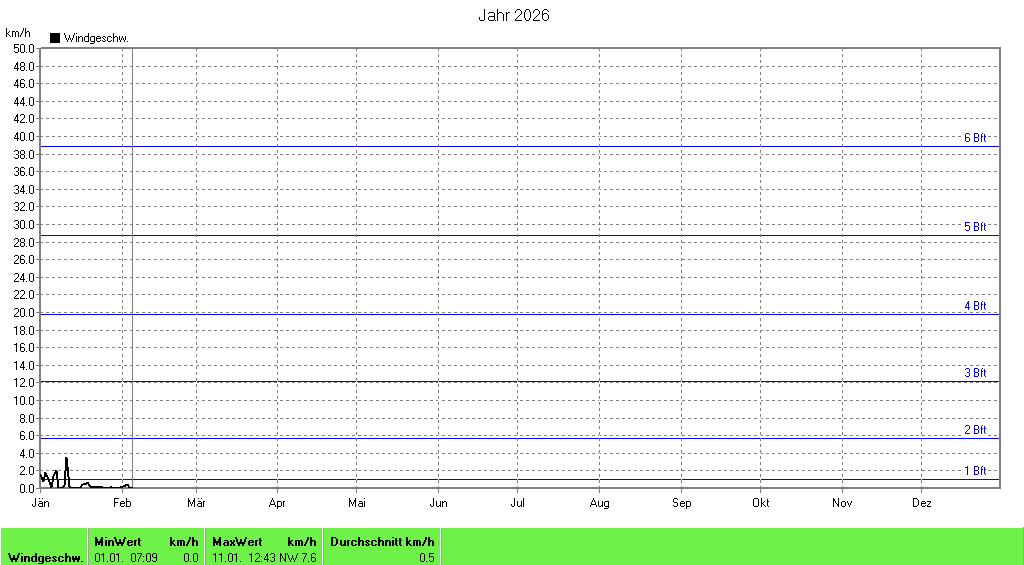The image size is (1024, 565).
Task: Click the Jul month axis label
Action: [x=518, y=503]
